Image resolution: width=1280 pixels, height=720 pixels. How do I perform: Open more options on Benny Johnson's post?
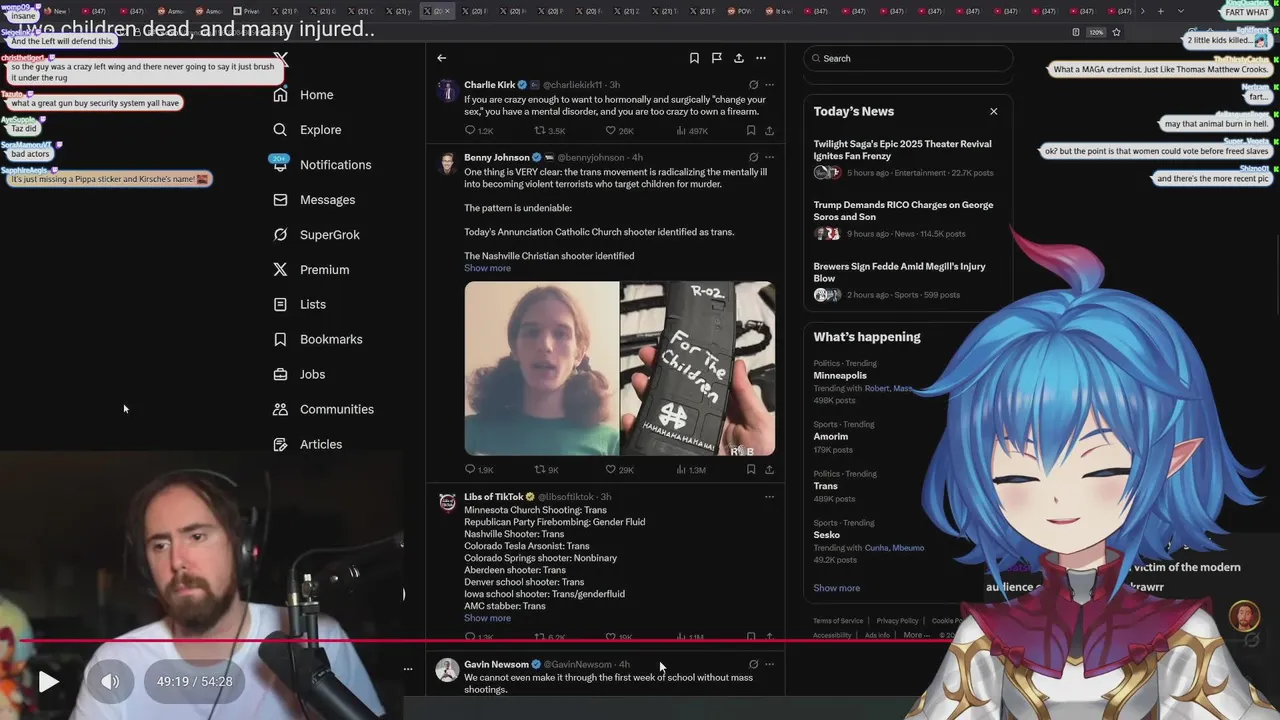pos(769,157)
